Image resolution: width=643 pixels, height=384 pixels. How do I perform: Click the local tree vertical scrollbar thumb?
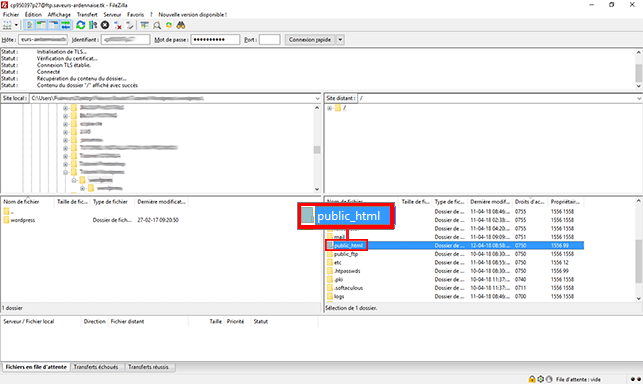tap(317, 150)
